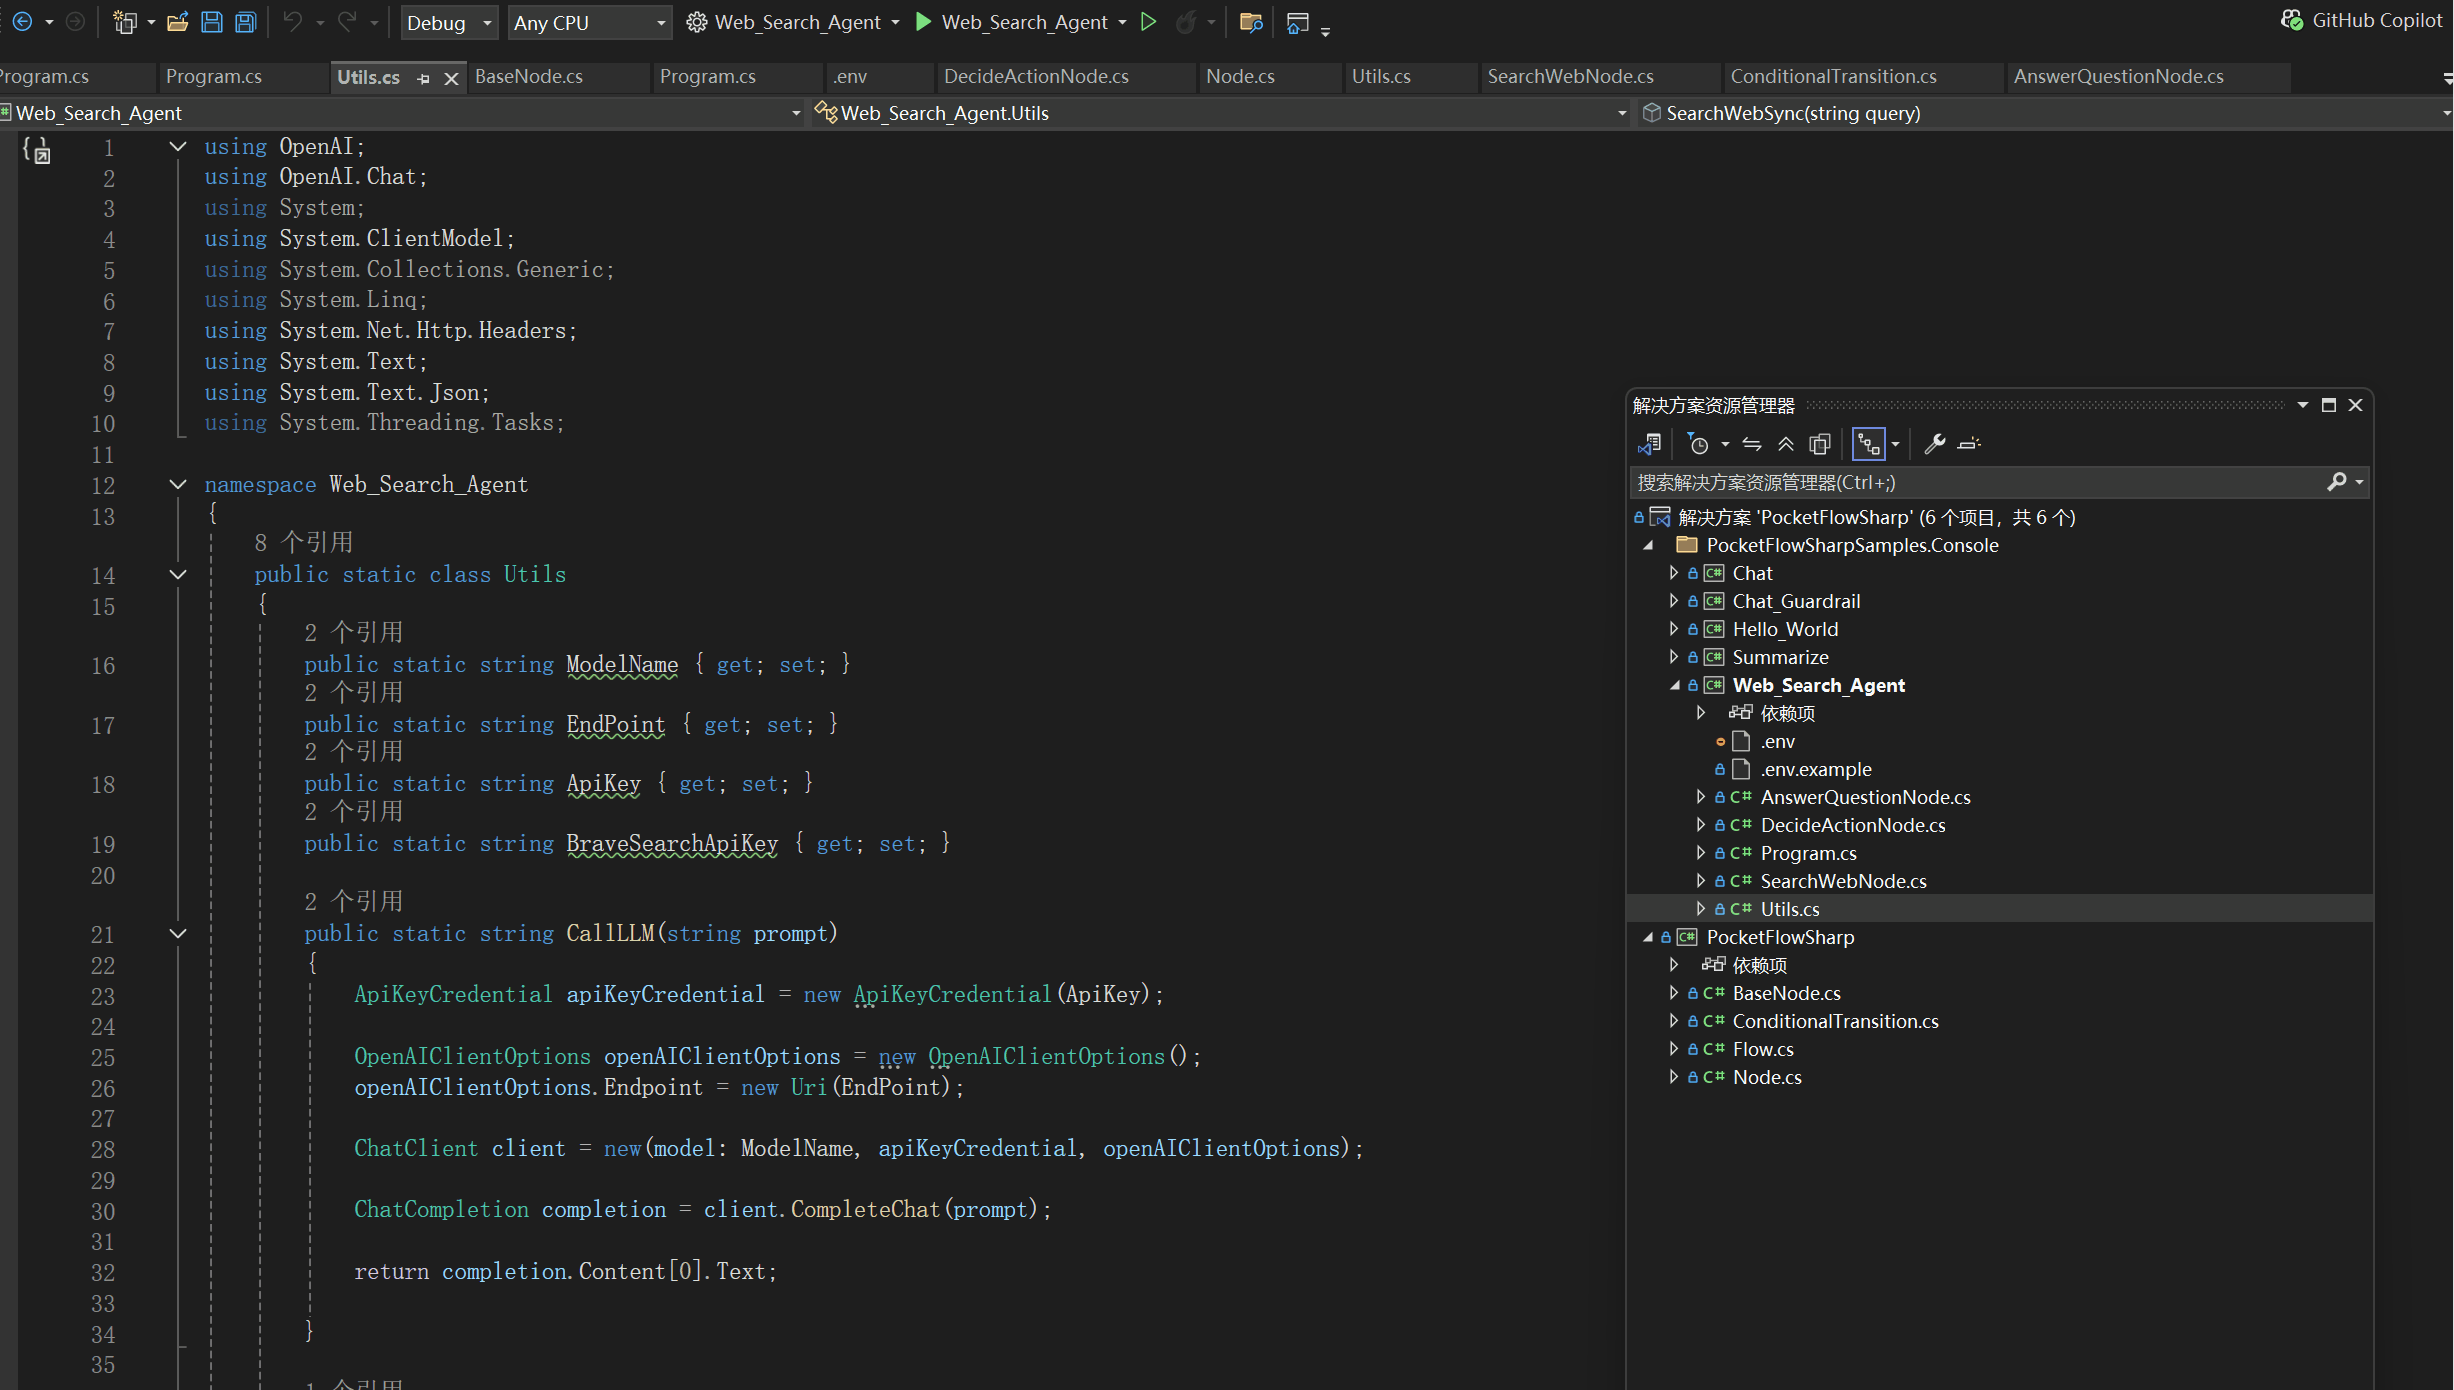This screenshot has height=1390, width=2454.
Task: Open the Debug configuration dropdown
Action: (x=449, y=22)
